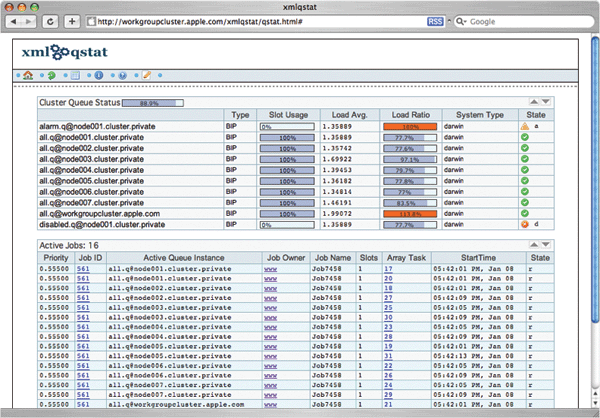The width and height of the screenshot is (600, 418).
Task: Reload page with browser reload button
Action: (x=51, y=20)
